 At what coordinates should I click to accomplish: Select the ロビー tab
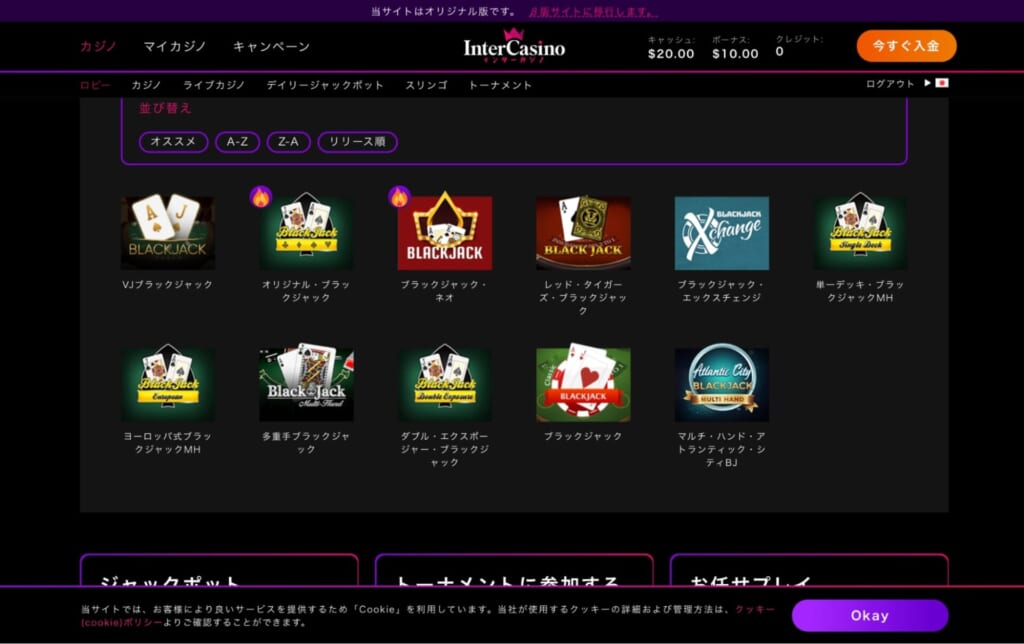tap(95, 85)
